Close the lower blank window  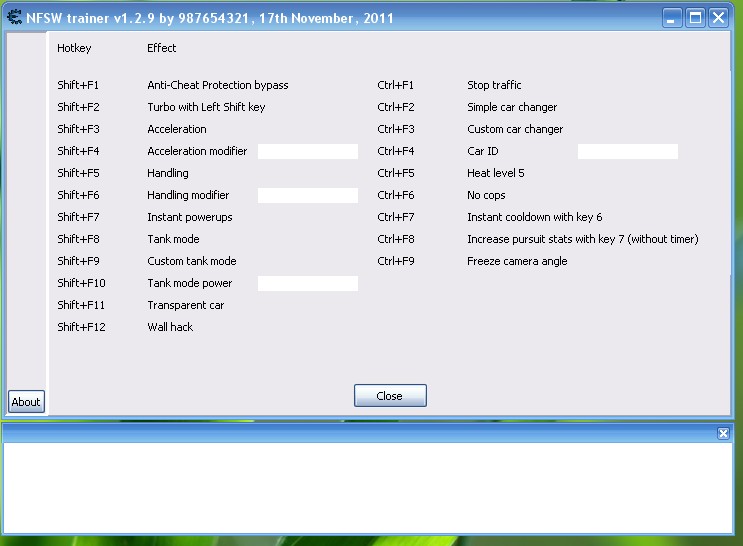[723, 433]
